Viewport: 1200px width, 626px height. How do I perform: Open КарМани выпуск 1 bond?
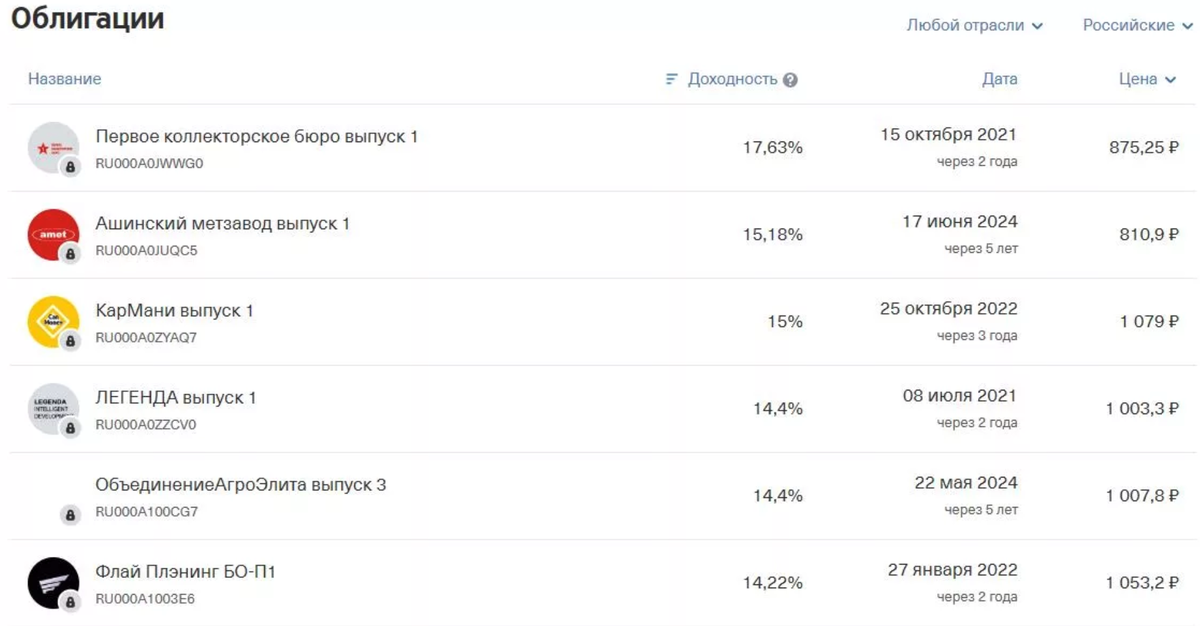[x=174, y=310]
